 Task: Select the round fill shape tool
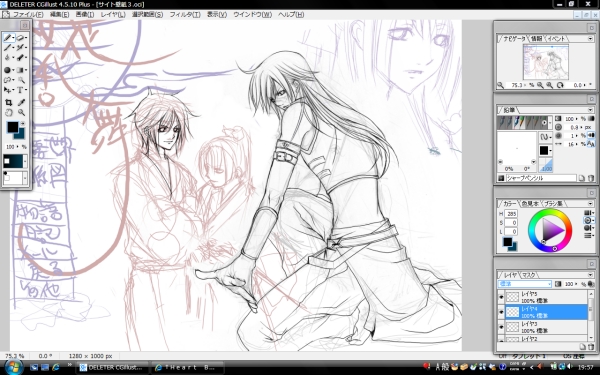(x=8, y=70)
